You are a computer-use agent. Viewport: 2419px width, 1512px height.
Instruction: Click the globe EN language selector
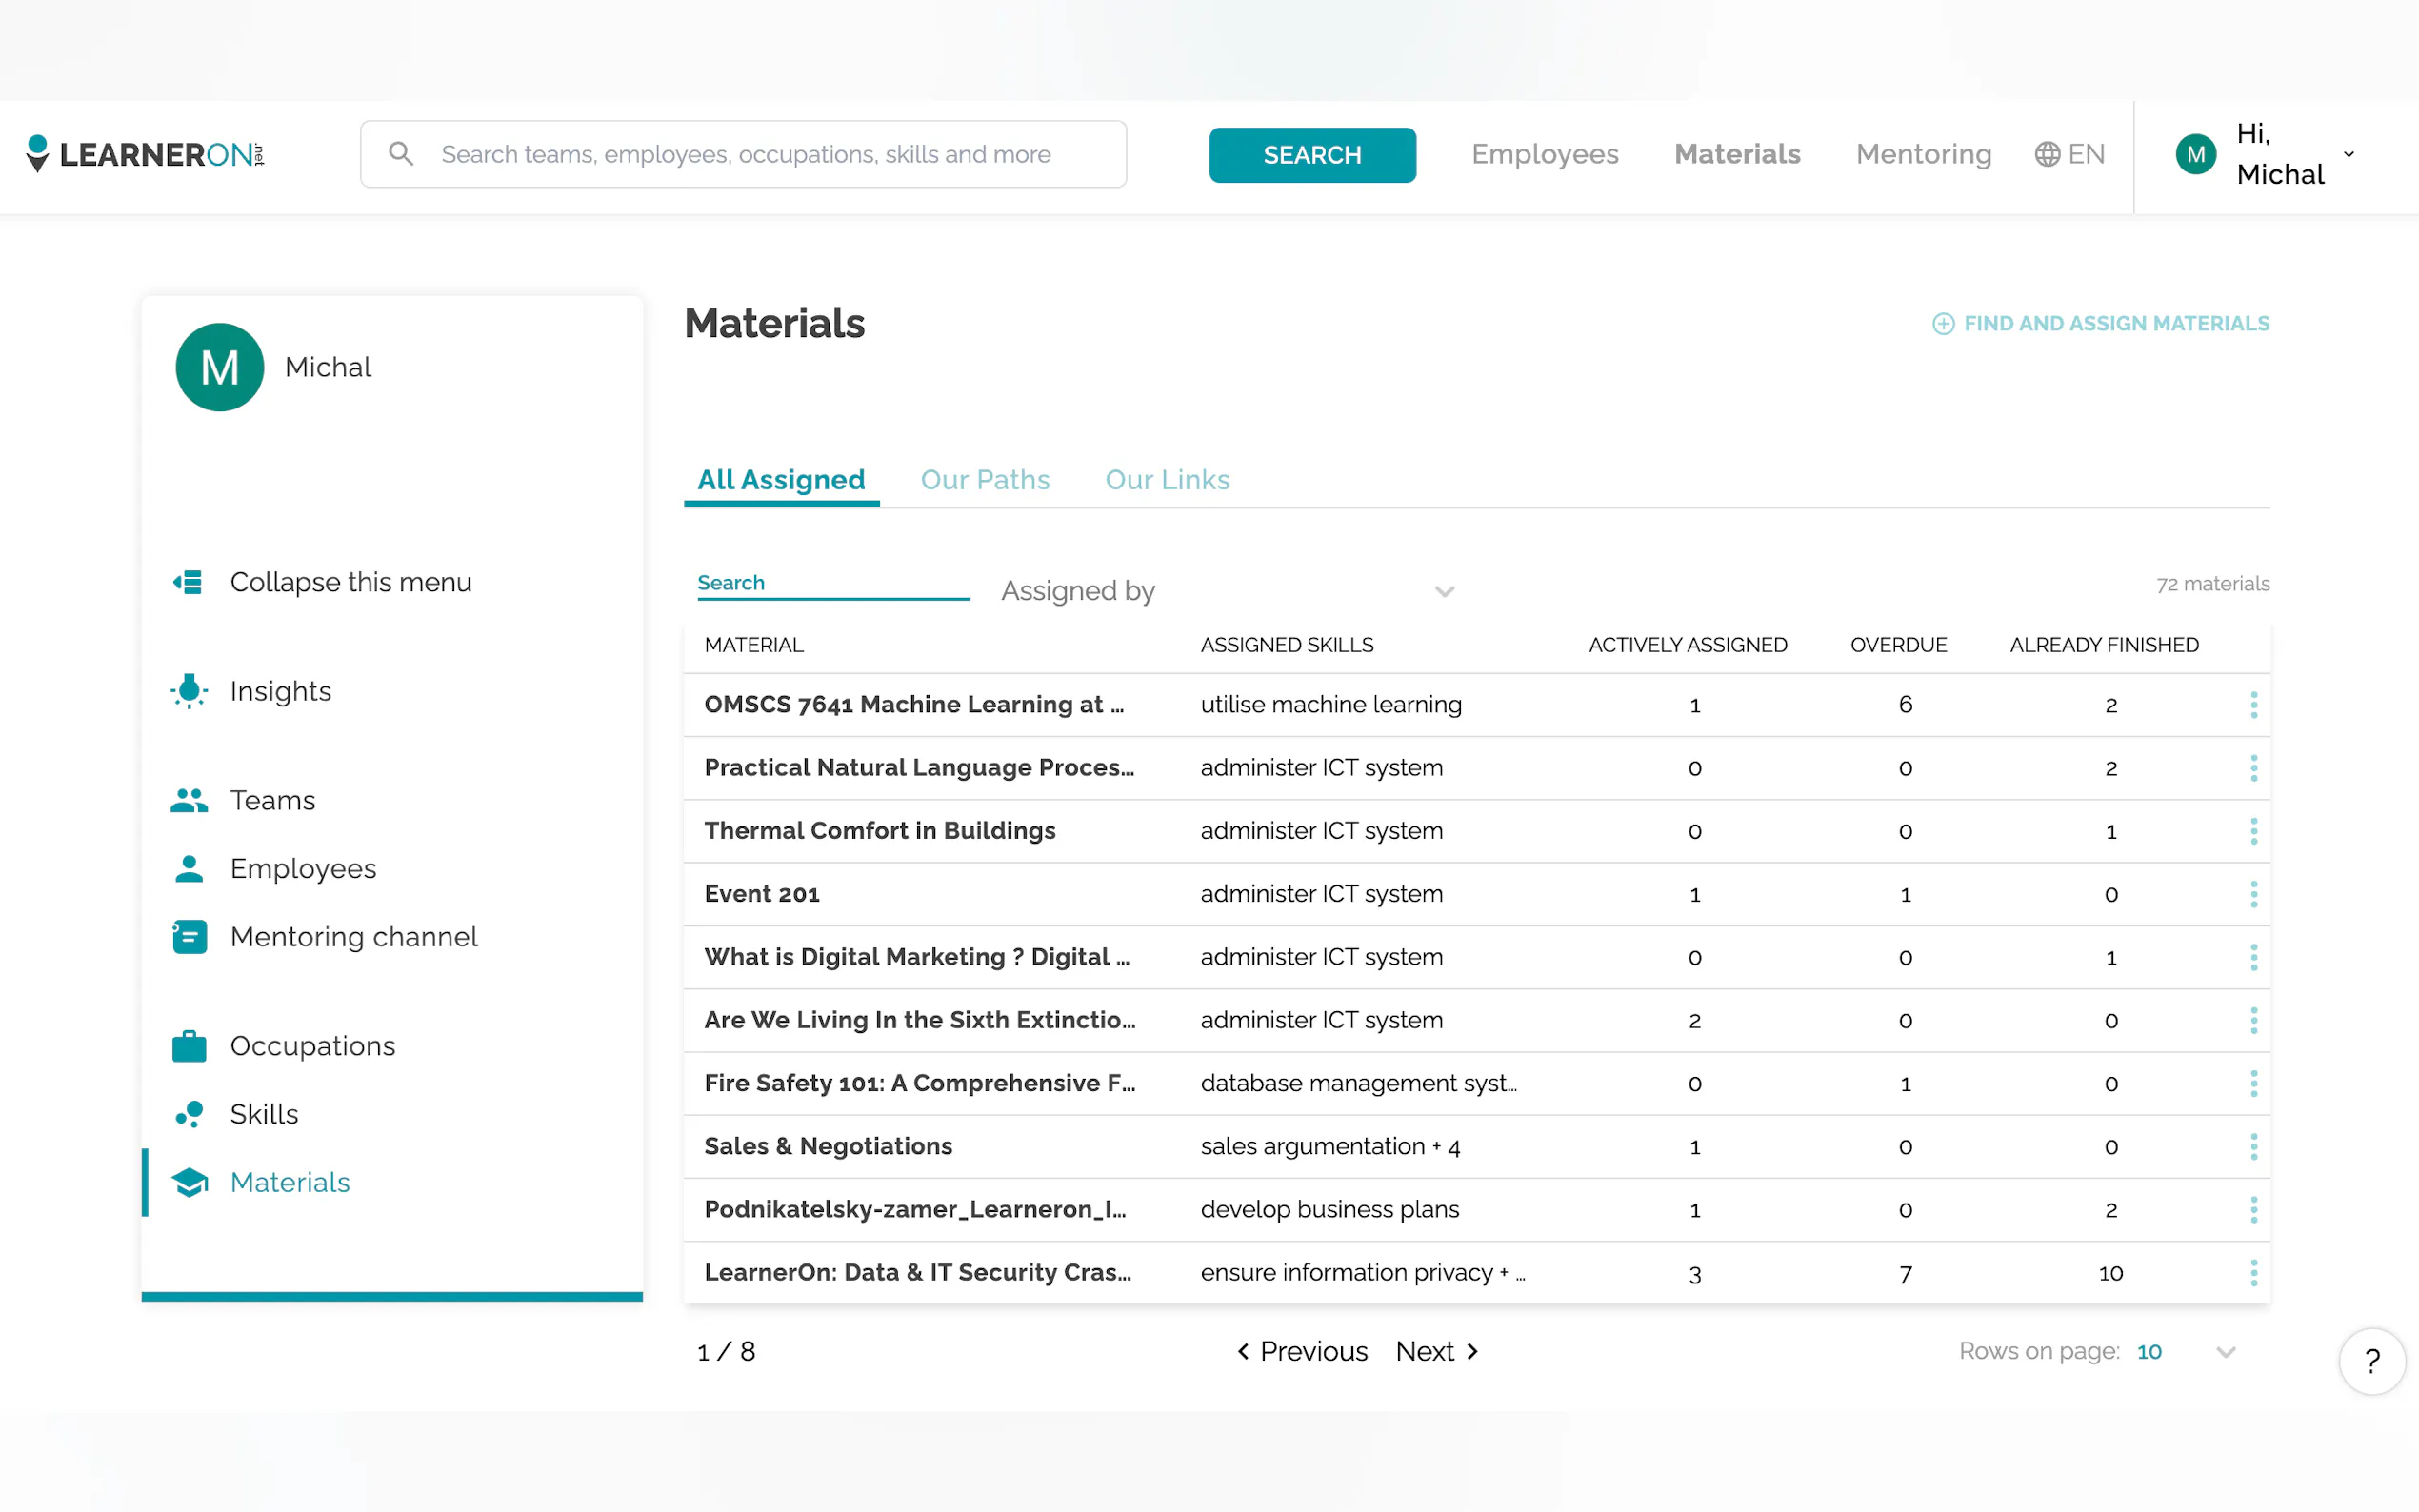coord(2069,154)
